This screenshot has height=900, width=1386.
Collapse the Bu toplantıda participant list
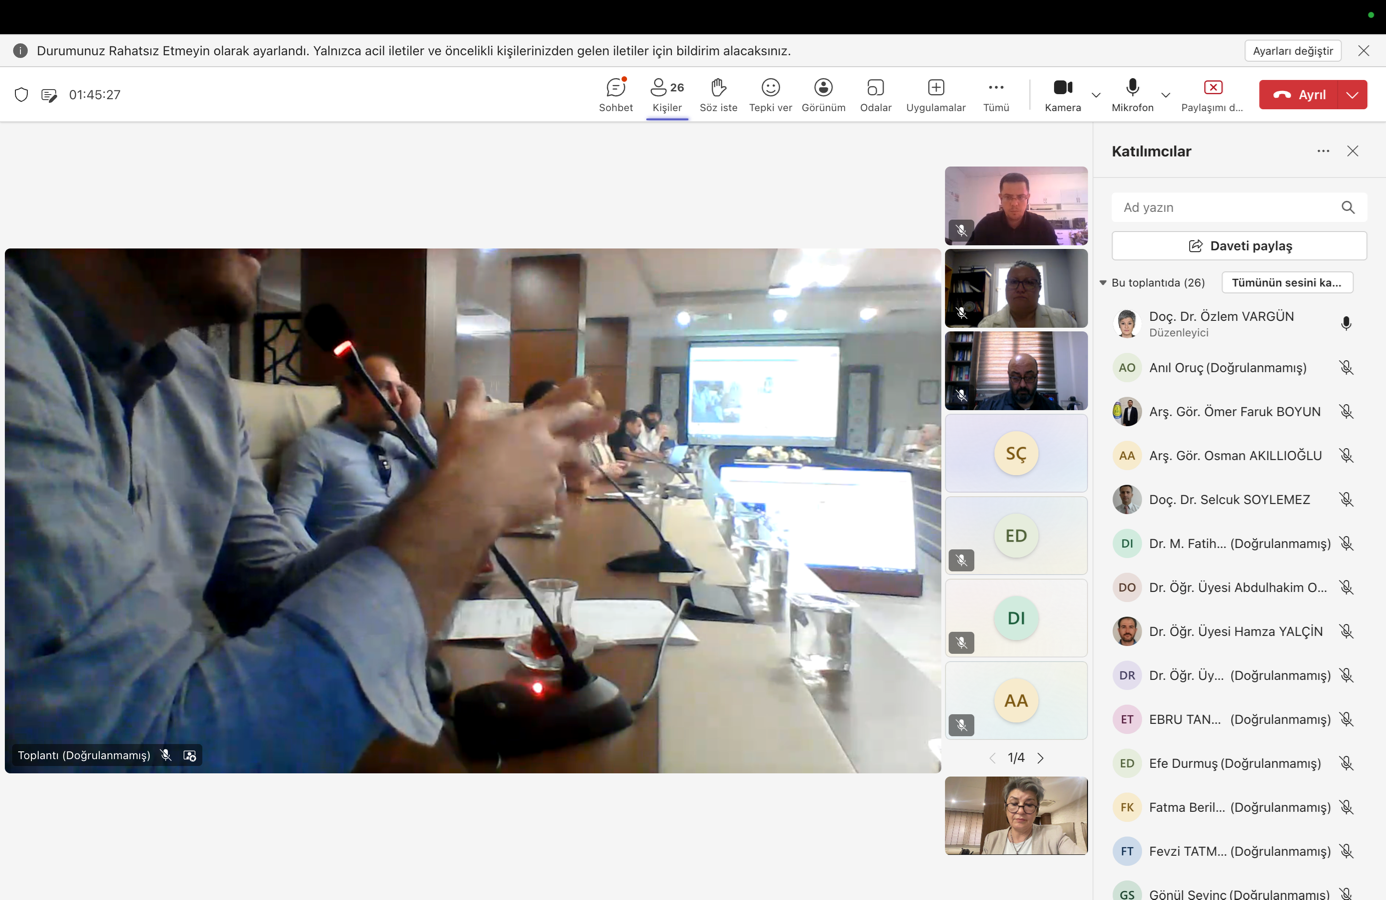coord(1103,283)
